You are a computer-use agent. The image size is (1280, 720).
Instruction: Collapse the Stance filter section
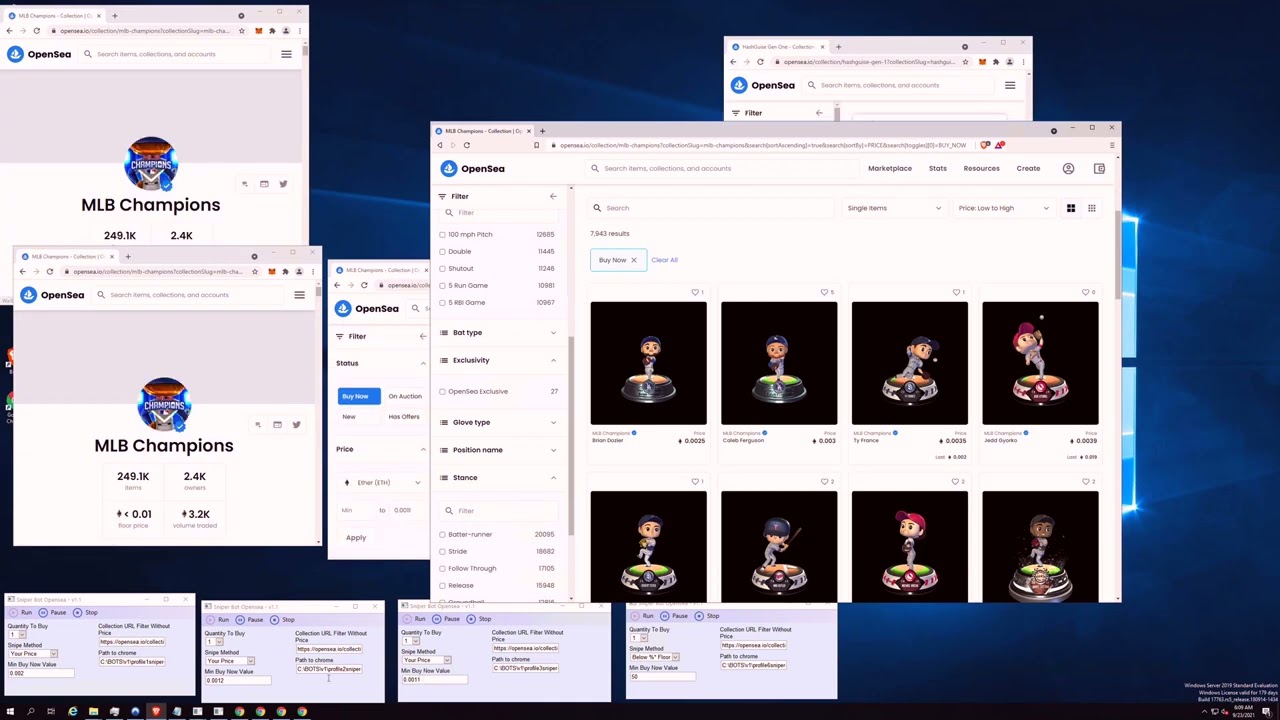click(497, 478)
